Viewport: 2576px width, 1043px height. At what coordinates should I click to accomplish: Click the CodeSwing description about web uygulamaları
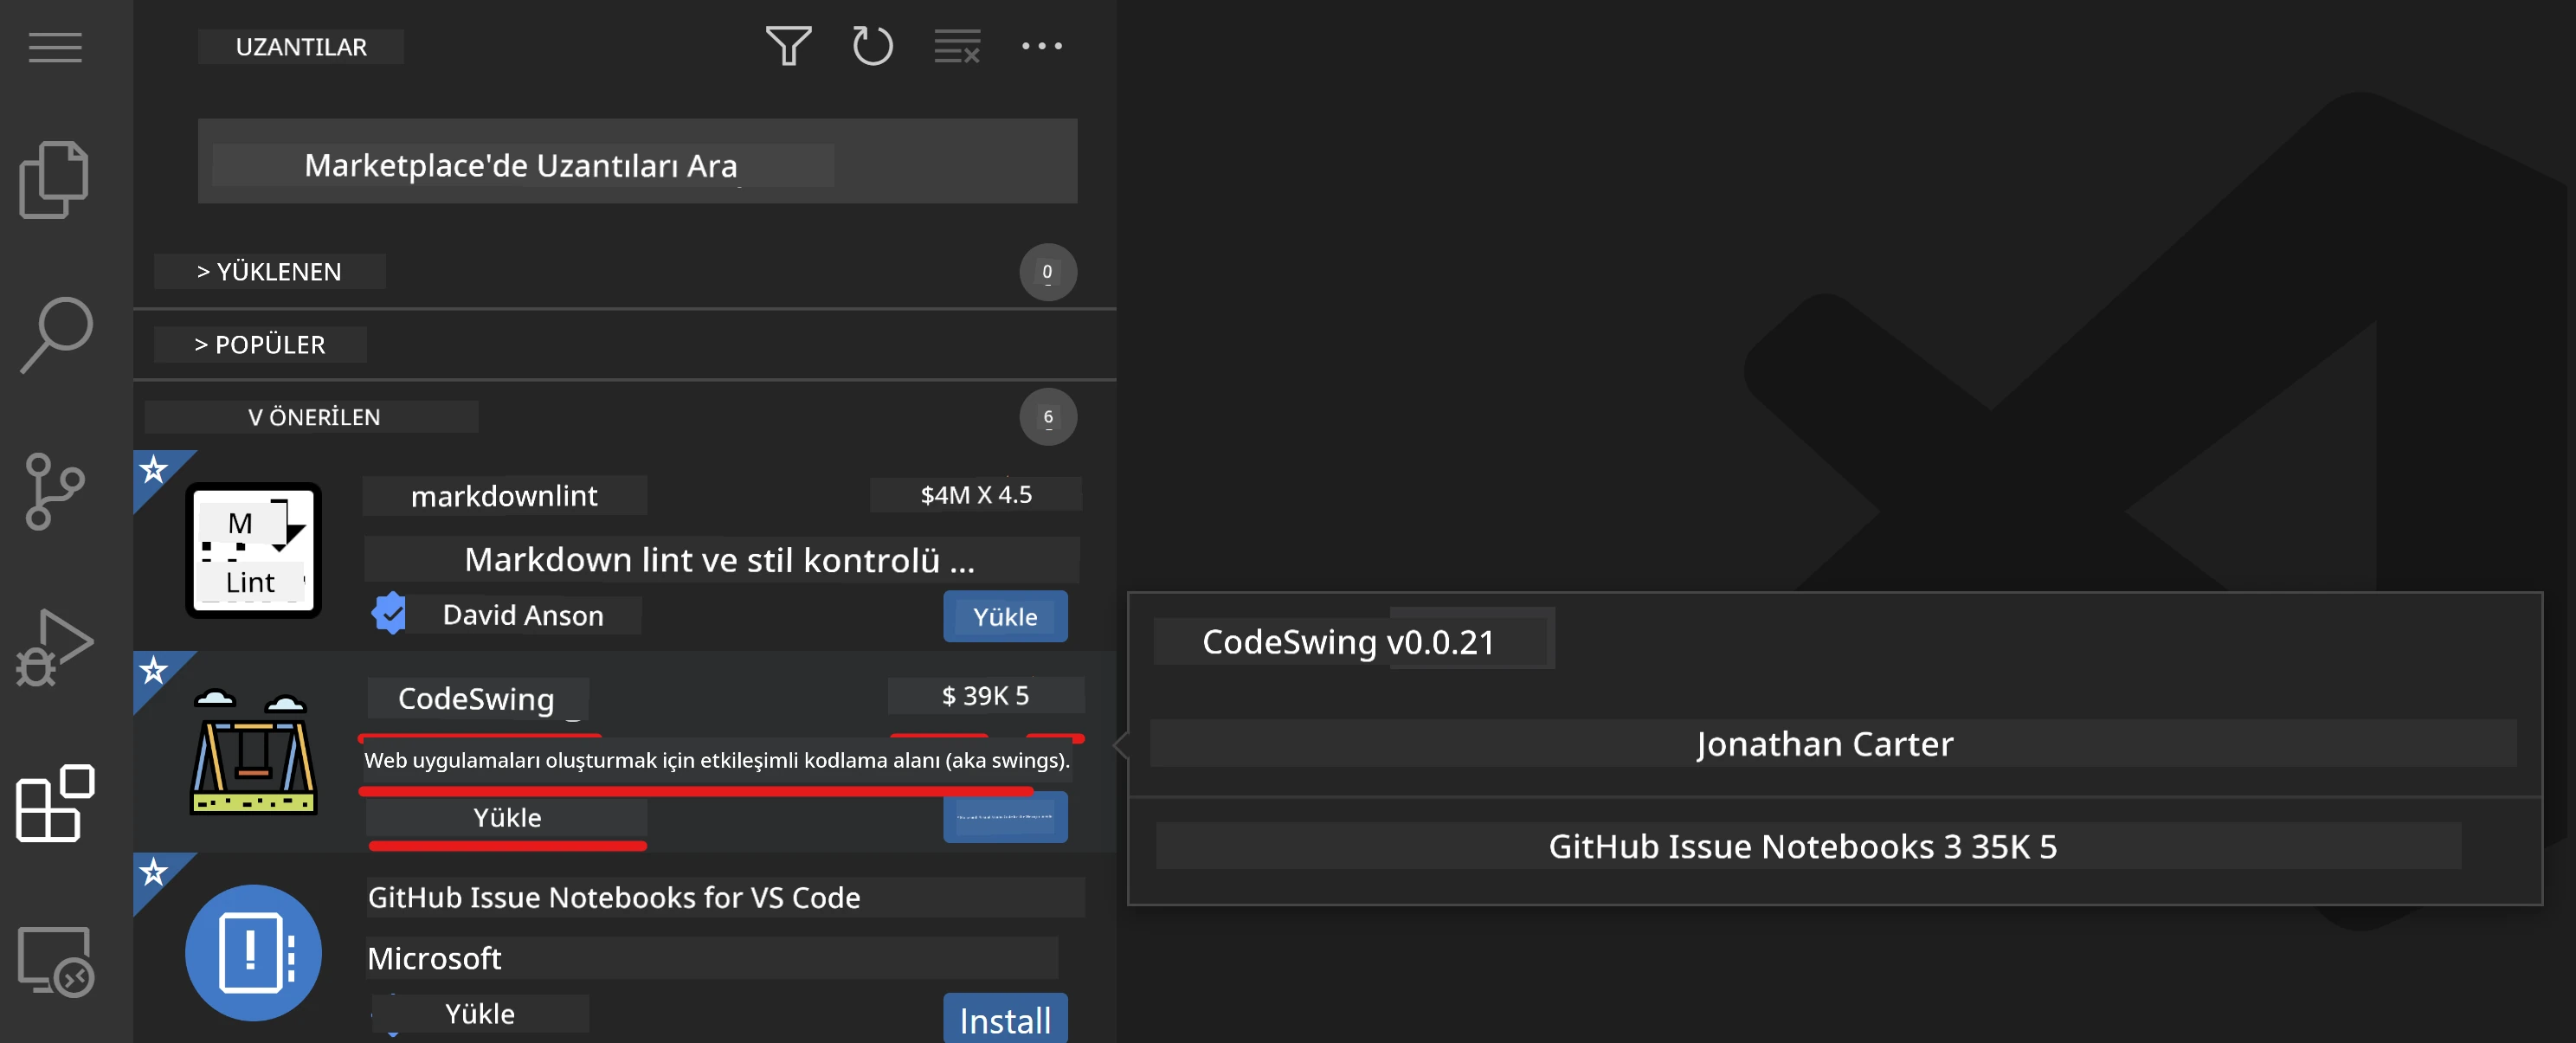click(x=717, y=760)
